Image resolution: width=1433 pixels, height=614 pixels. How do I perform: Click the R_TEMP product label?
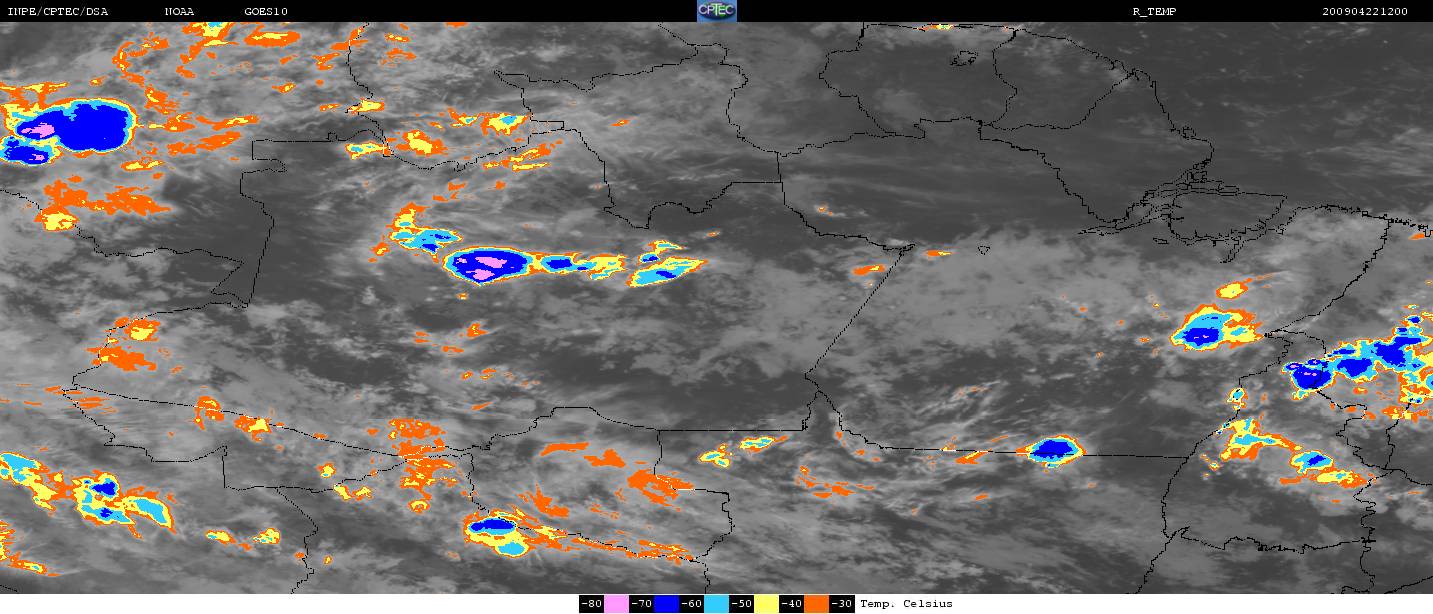click(x=1157, y=12)
